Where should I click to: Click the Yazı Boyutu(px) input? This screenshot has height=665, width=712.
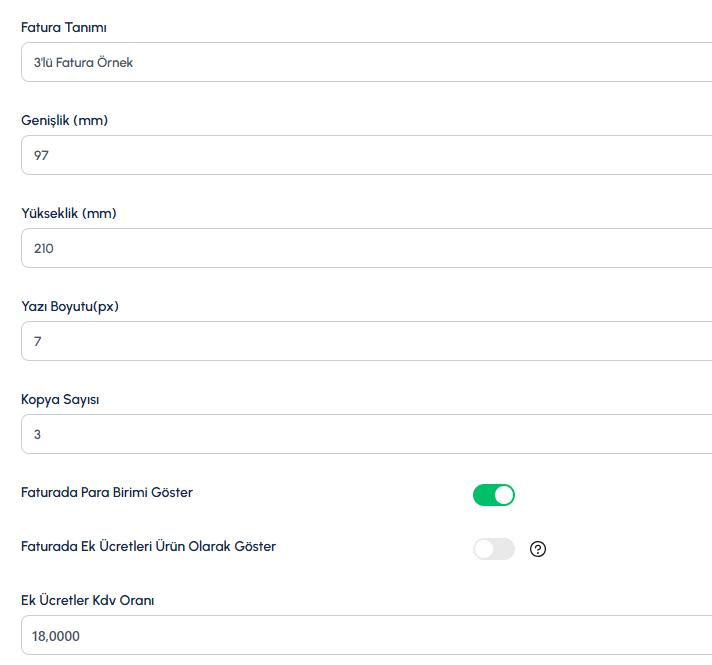[366, 341]
